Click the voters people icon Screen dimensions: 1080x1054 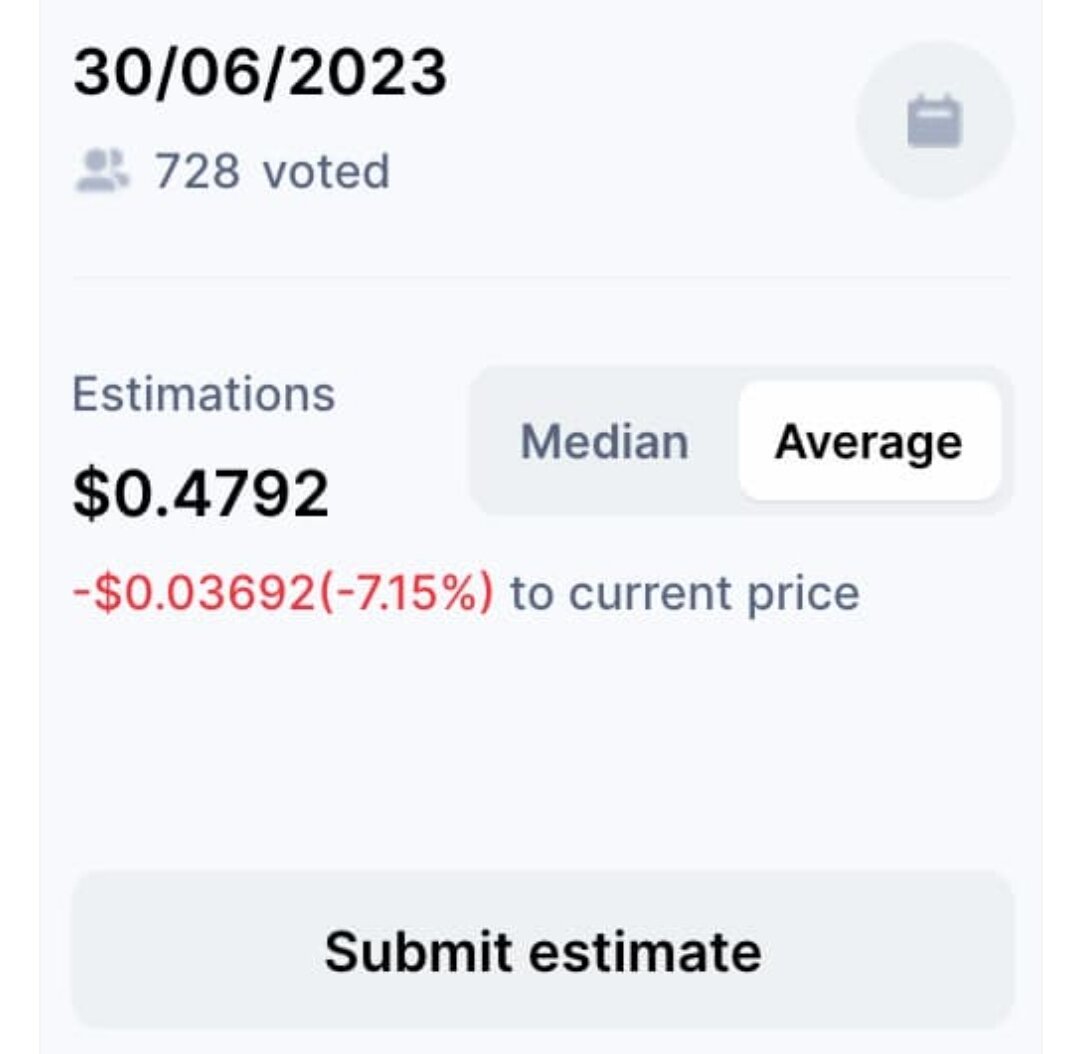[102, 171]
